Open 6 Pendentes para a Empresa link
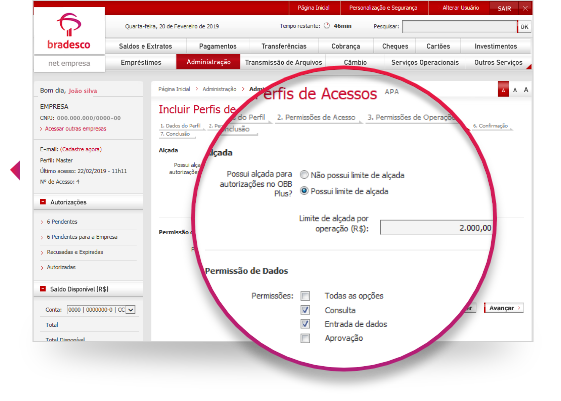Viewport: 561px width, 401px height. click(x=82, y=237)
